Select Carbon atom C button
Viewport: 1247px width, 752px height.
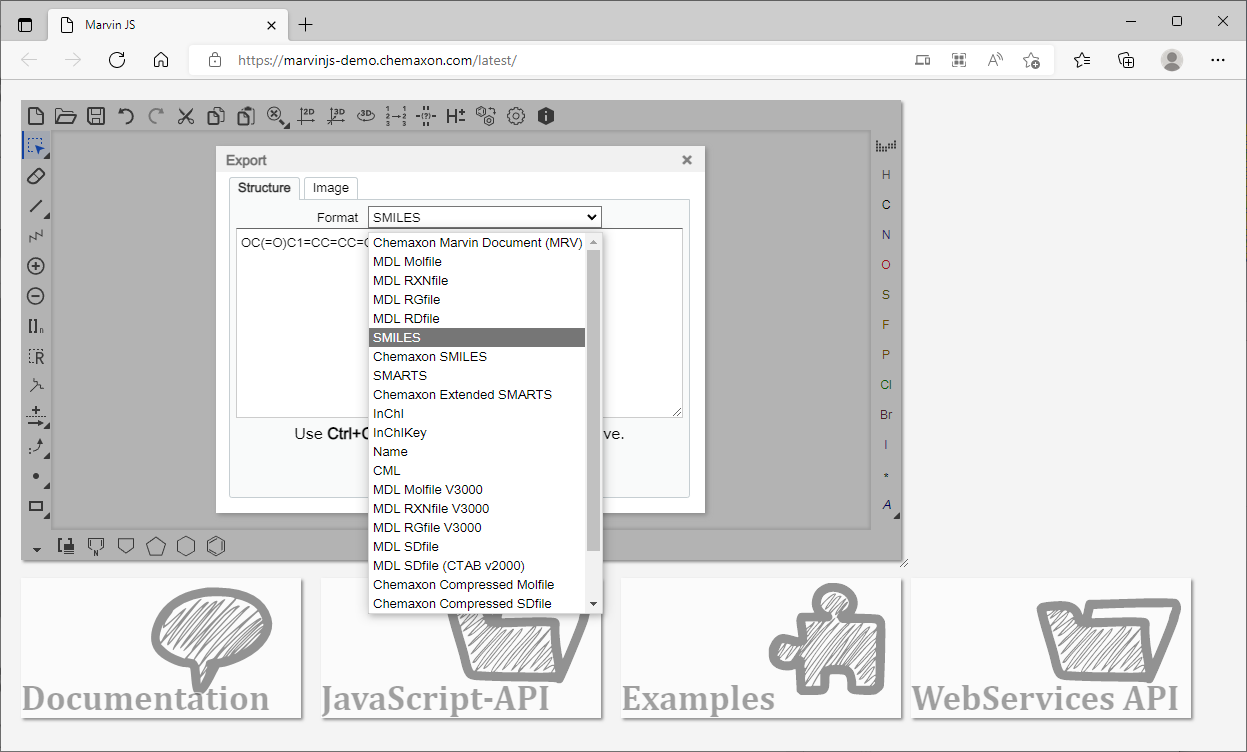click(886, 205)
